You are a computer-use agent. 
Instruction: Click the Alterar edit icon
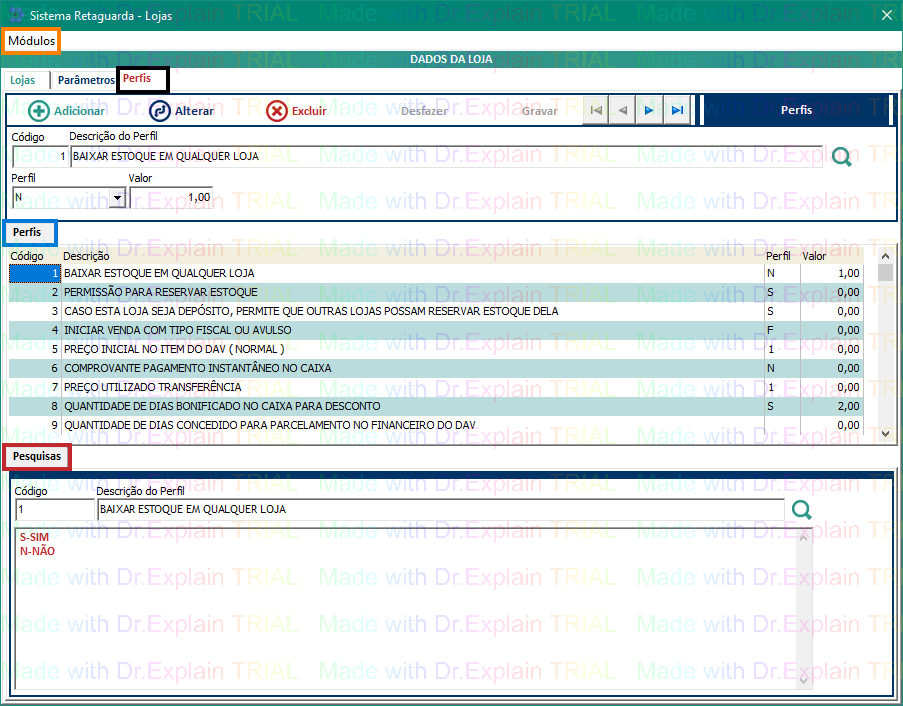pos(160,111)
